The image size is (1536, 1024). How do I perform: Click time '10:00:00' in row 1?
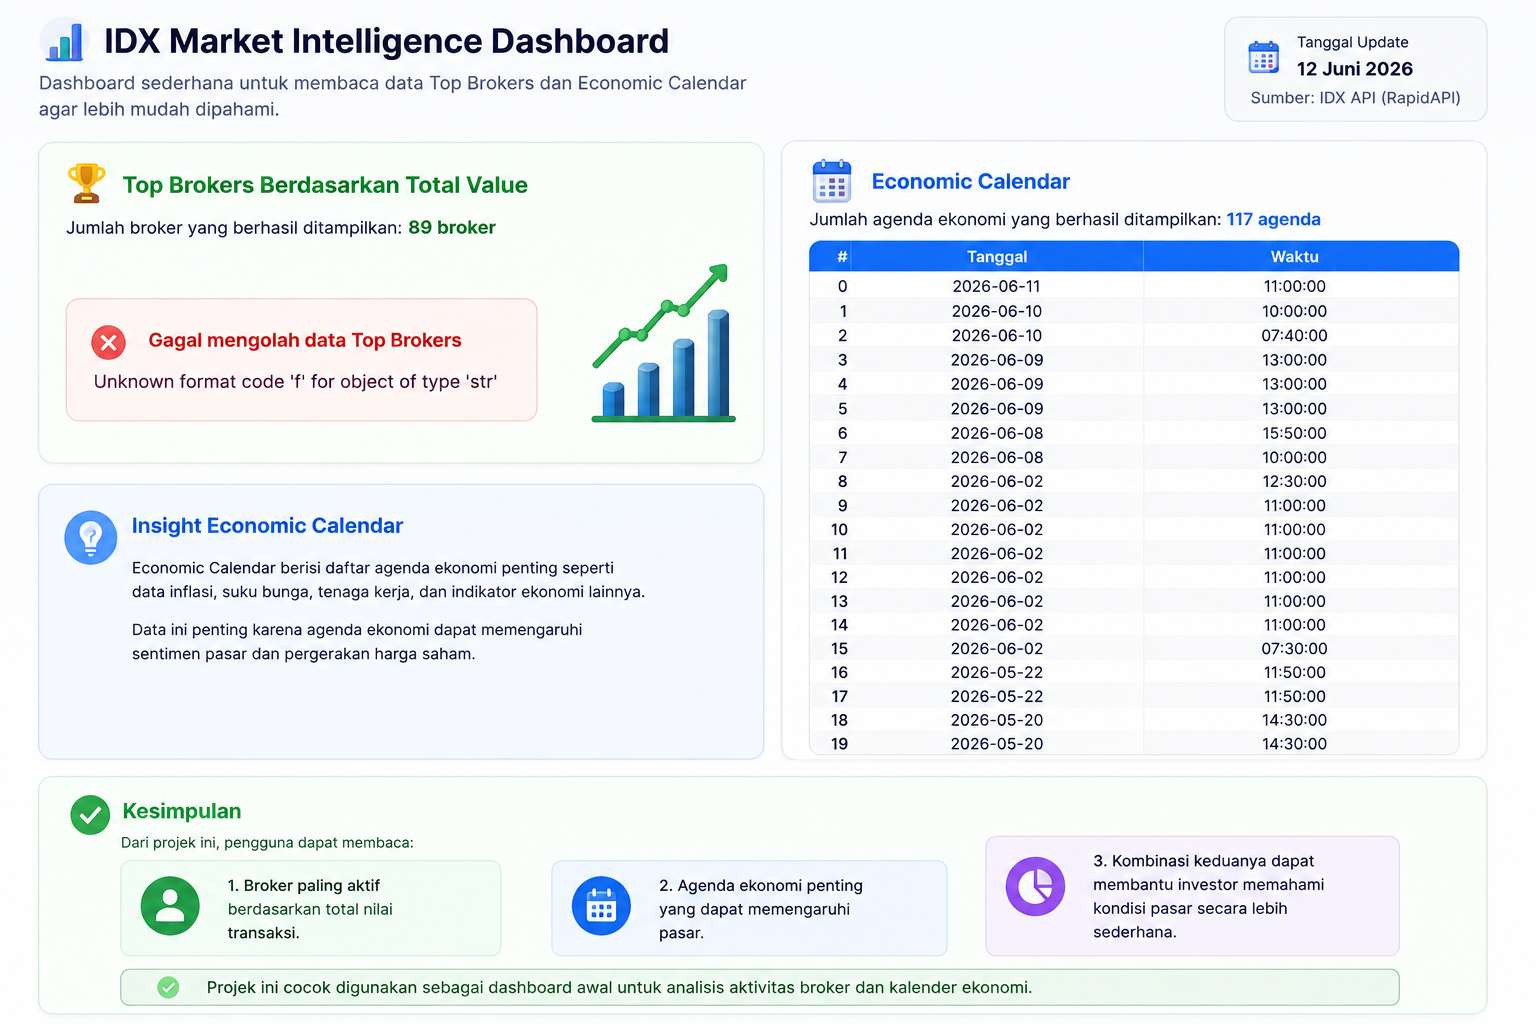[x=1295, y=311]
